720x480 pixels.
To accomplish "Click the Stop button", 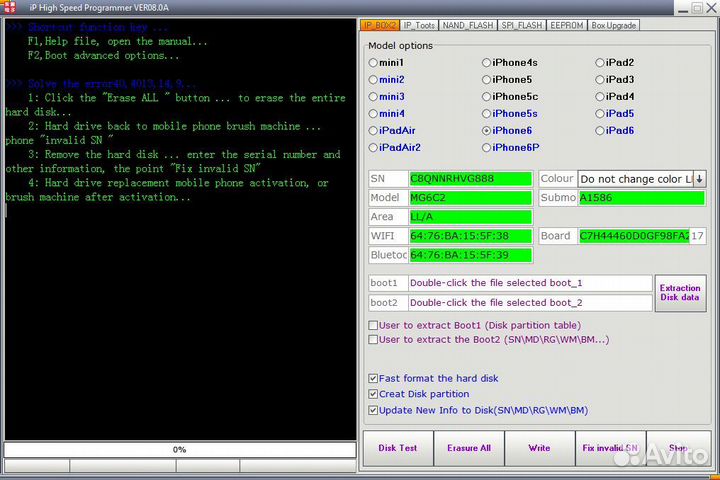I will coord(679,448).
